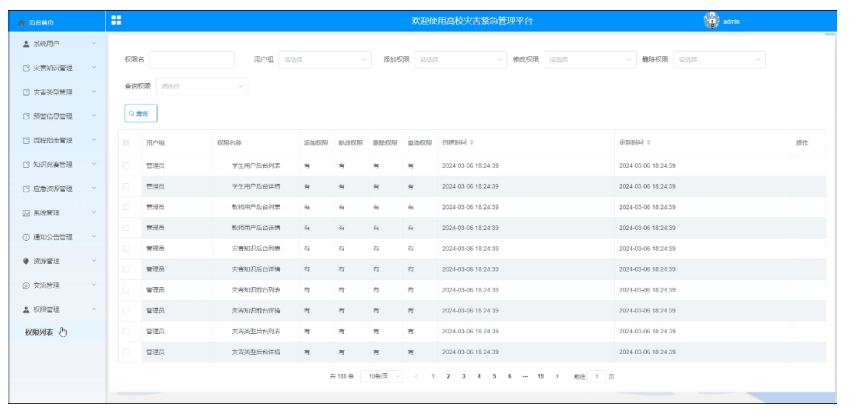Image resolution: width=855 pixels, height=414 pixels.
Task: Click the icon beside 灾害知识管理
Action: 26,68
